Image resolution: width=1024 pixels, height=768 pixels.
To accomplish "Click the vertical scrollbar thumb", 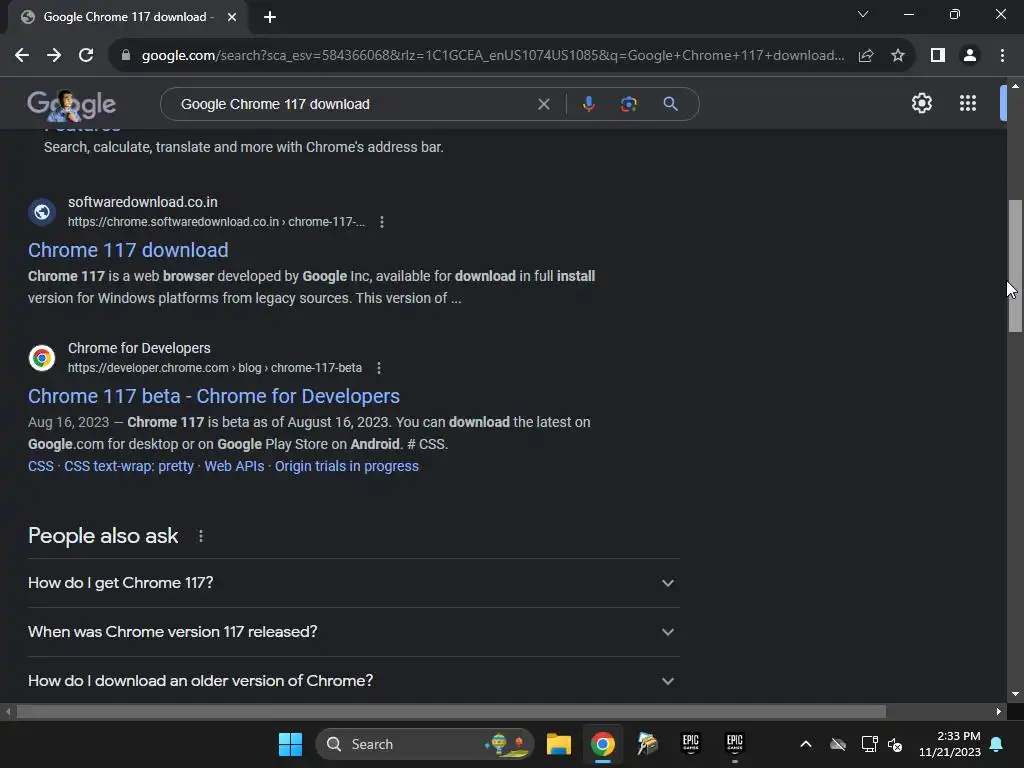I will [1015, 266].
